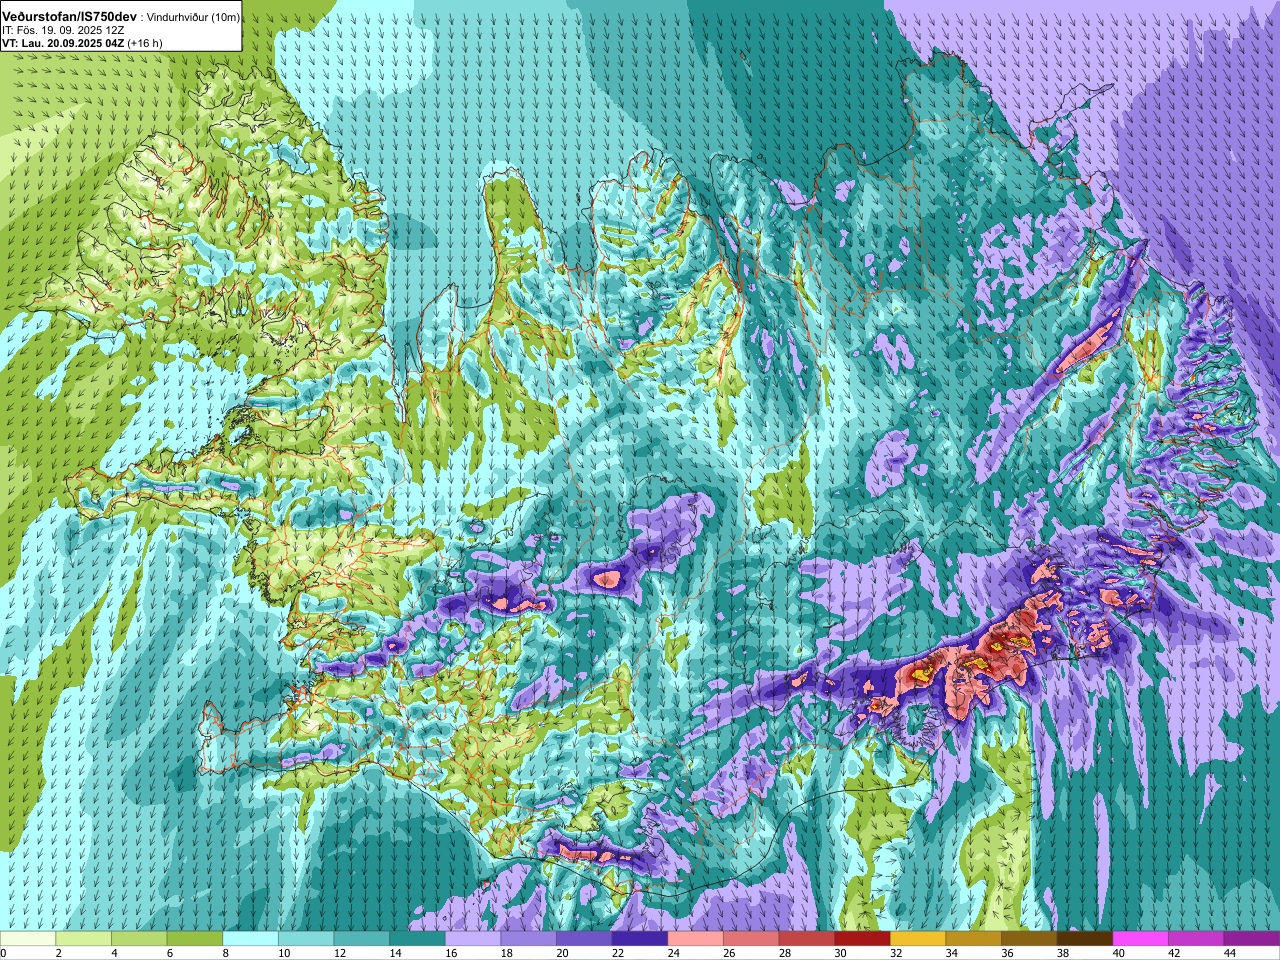Pick the teal 12–14 legend swatch

(362, 939)
